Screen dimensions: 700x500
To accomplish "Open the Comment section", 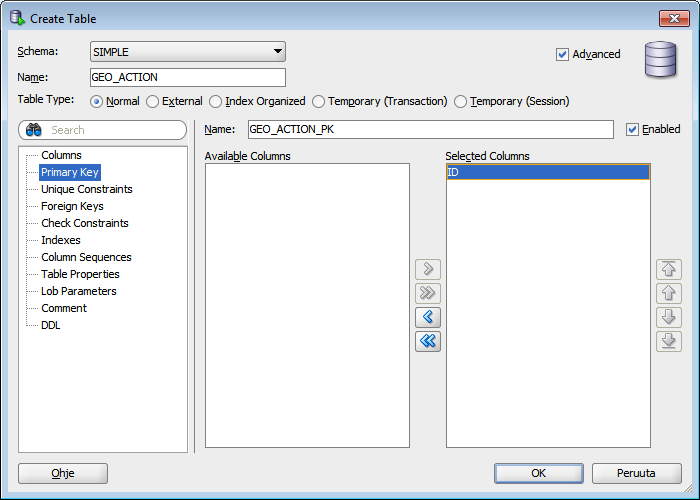I will click(64, 308).
